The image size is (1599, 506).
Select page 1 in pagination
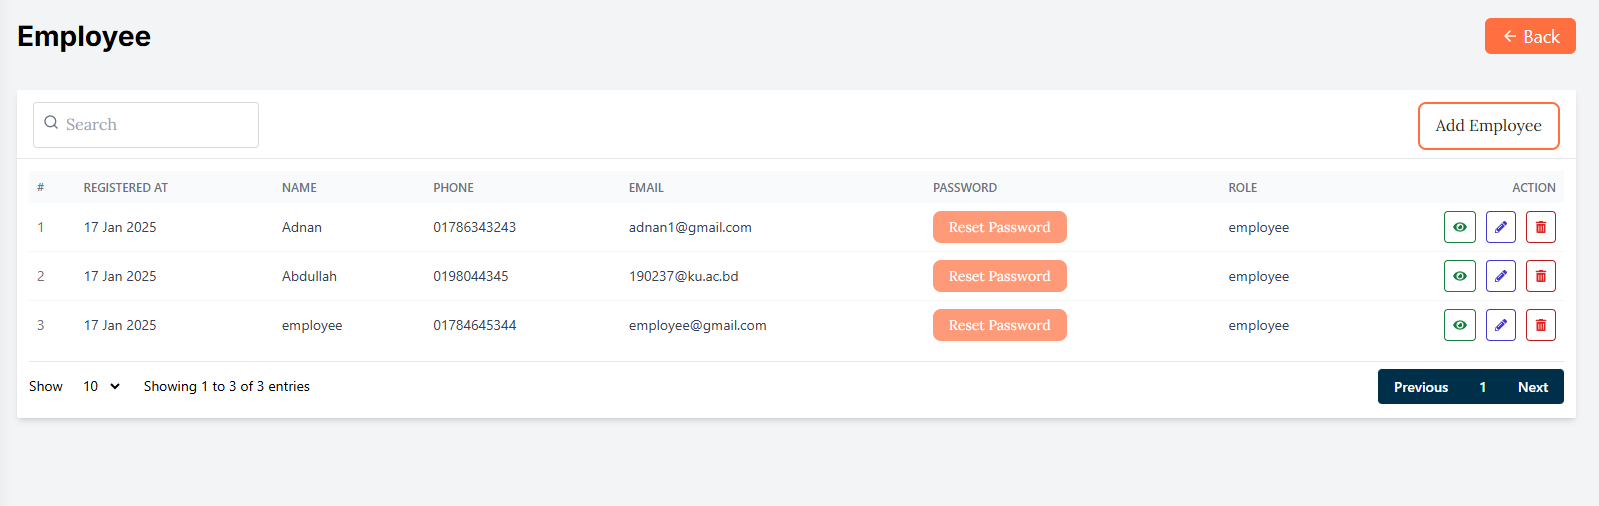click(x=1482, y=387)
